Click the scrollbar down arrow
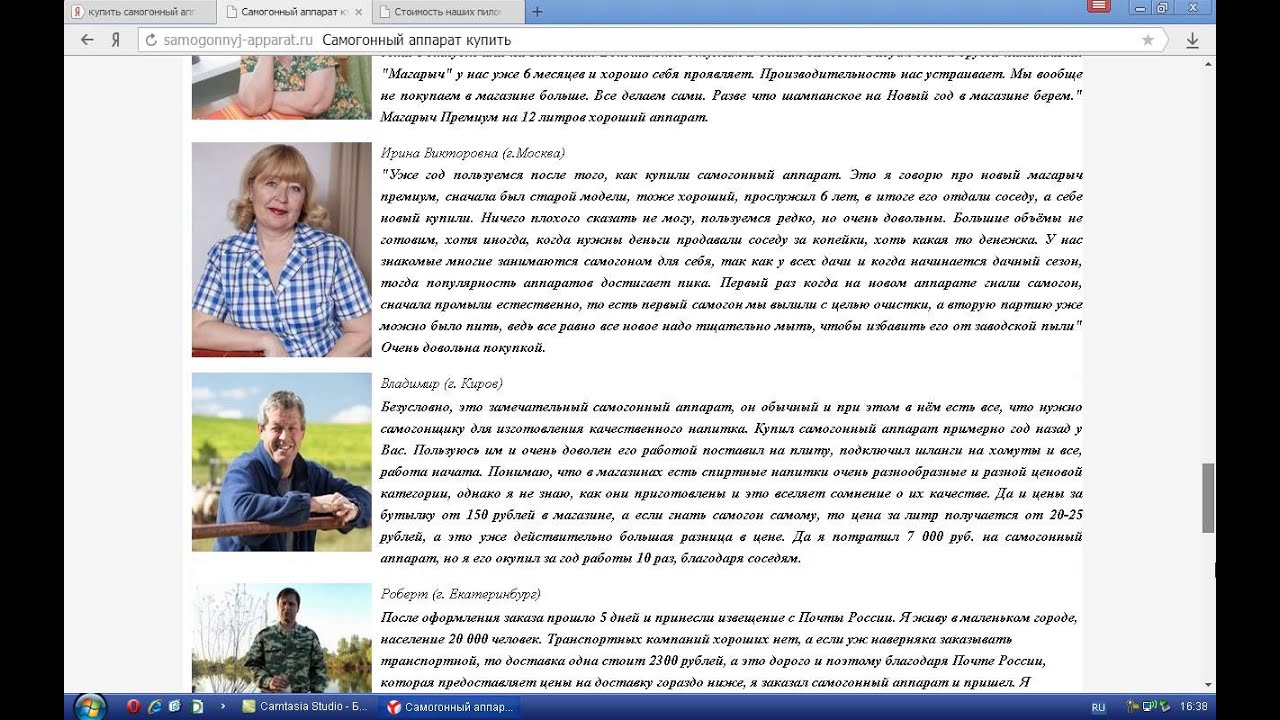The width and height of the screenshot is (1280, 720). click(1208, 684)
